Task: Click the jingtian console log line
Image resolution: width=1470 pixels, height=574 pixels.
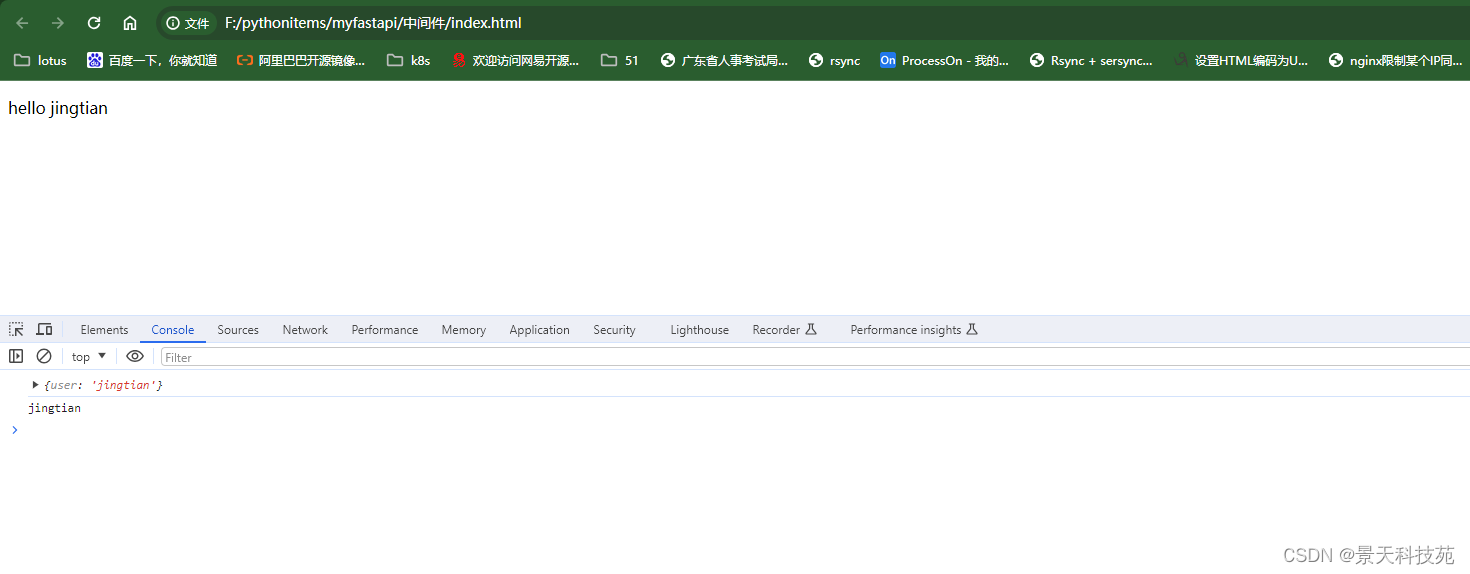Action: tap(55, 408)
